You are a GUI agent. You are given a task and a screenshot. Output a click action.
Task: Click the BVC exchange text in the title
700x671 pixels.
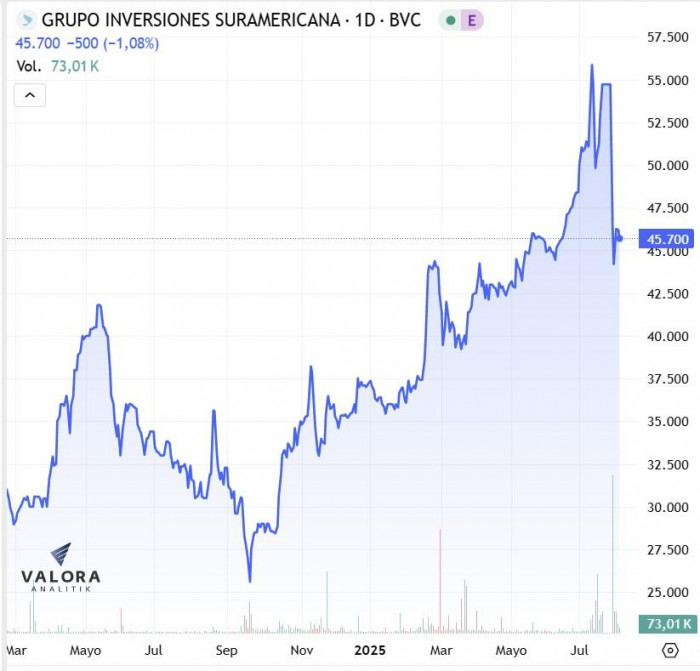(405, 20)
